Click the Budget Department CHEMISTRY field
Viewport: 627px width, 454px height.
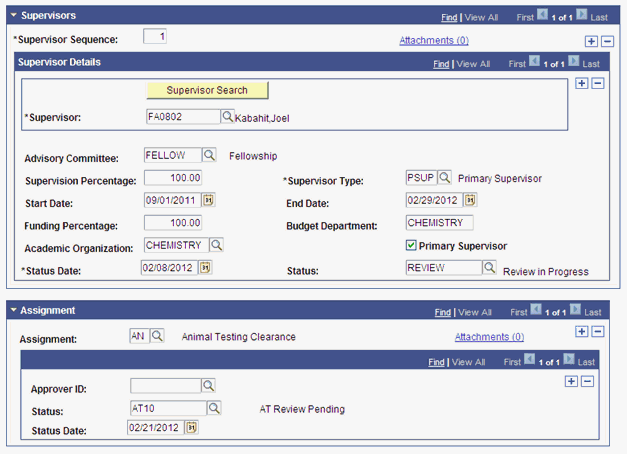(x=439, y=223)
